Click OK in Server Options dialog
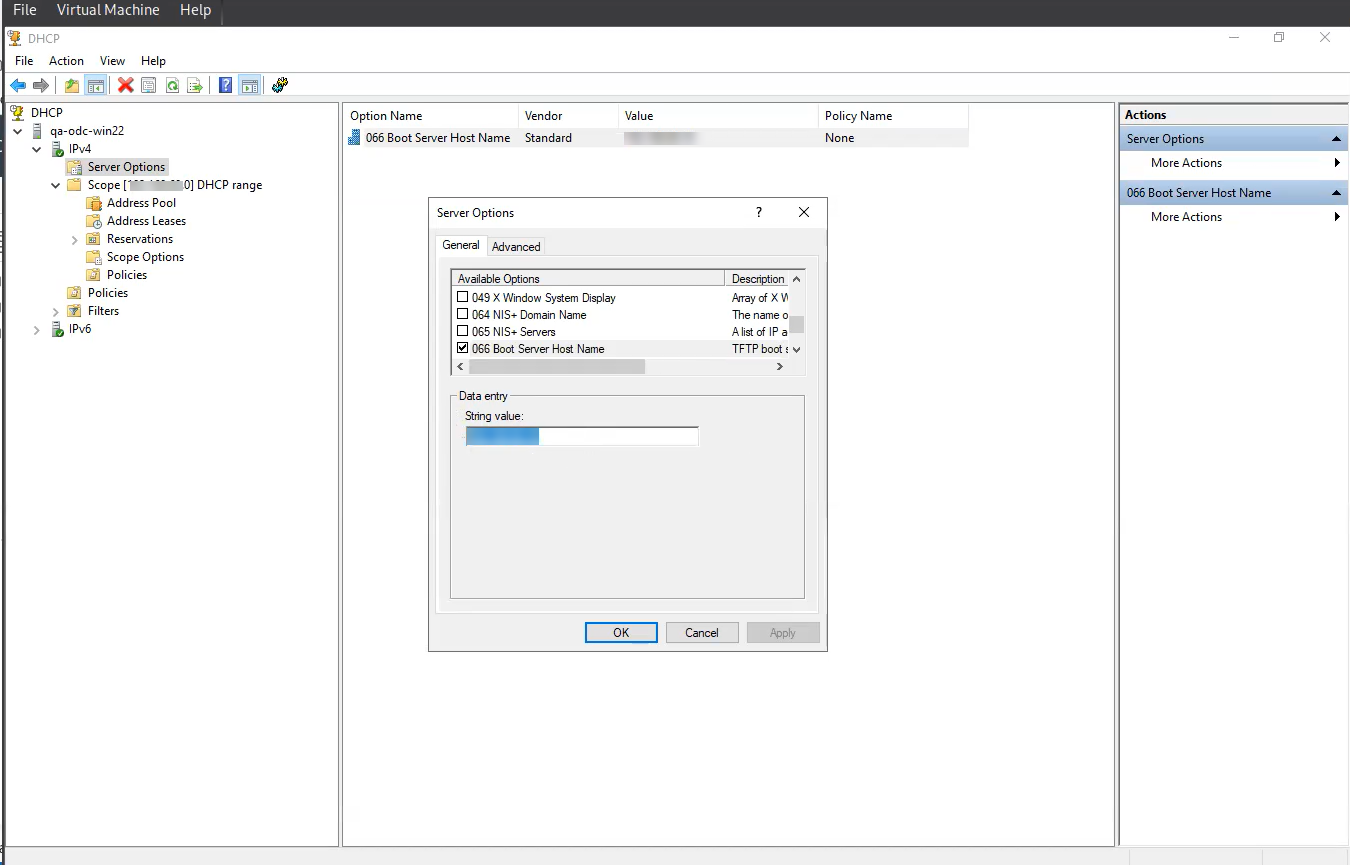 [x=621, y=633]
